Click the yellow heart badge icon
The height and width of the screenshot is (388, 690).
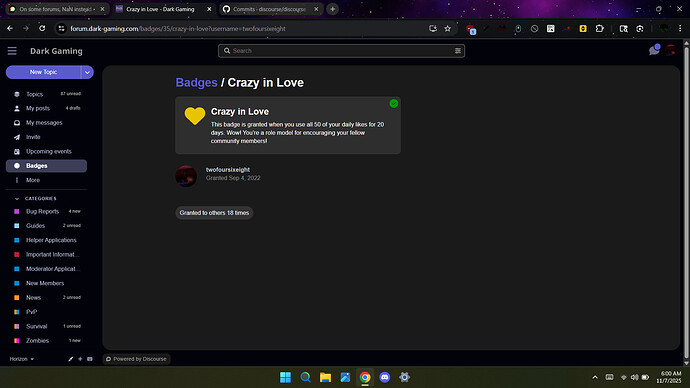(x=195, y=116)
